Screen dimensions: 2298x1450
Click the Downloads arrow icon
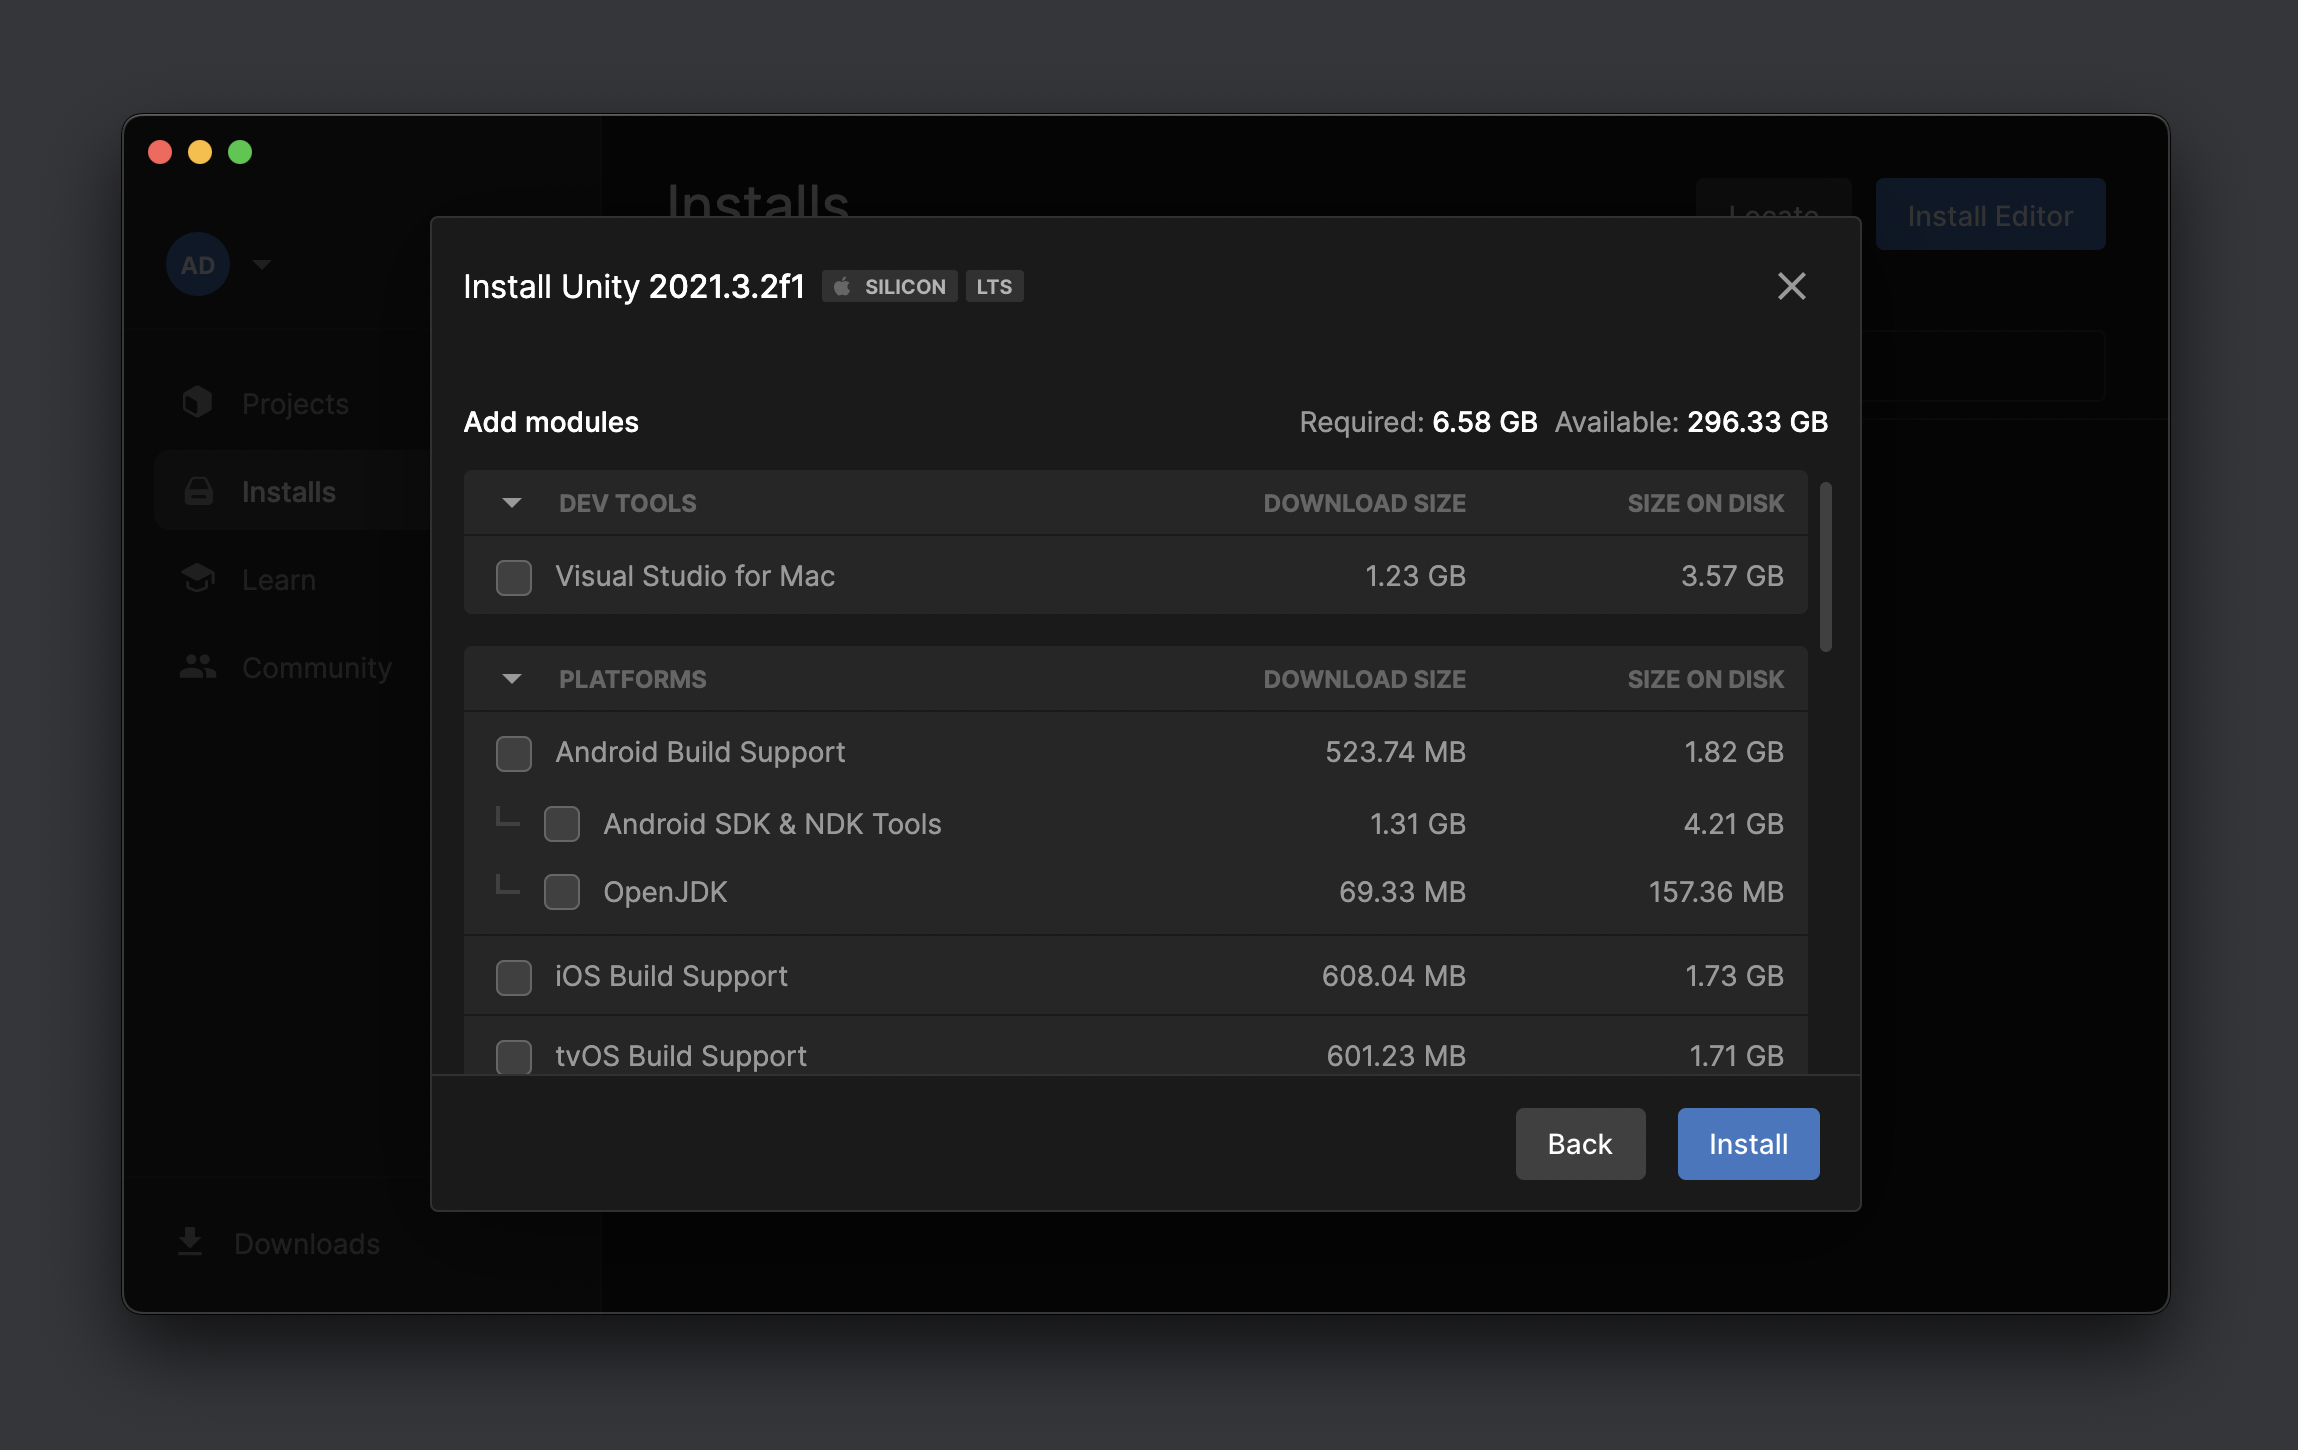(x=190, y=1241)
